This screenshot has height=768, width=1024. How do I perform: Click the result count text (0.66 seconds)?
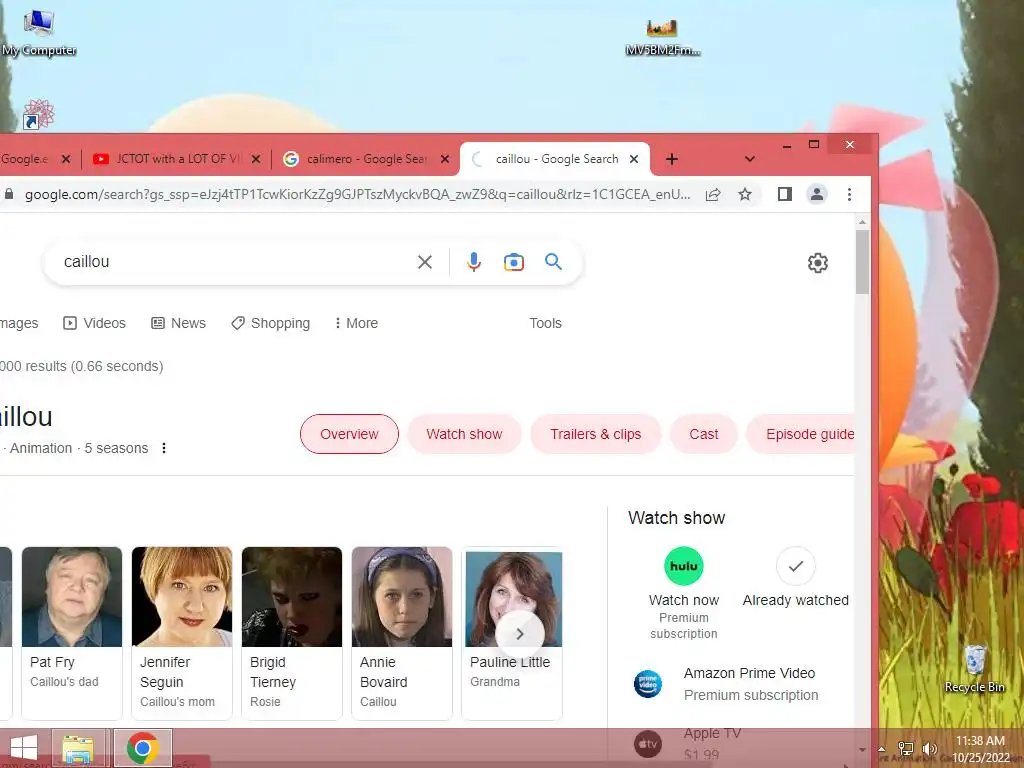(x=82, y=366)
